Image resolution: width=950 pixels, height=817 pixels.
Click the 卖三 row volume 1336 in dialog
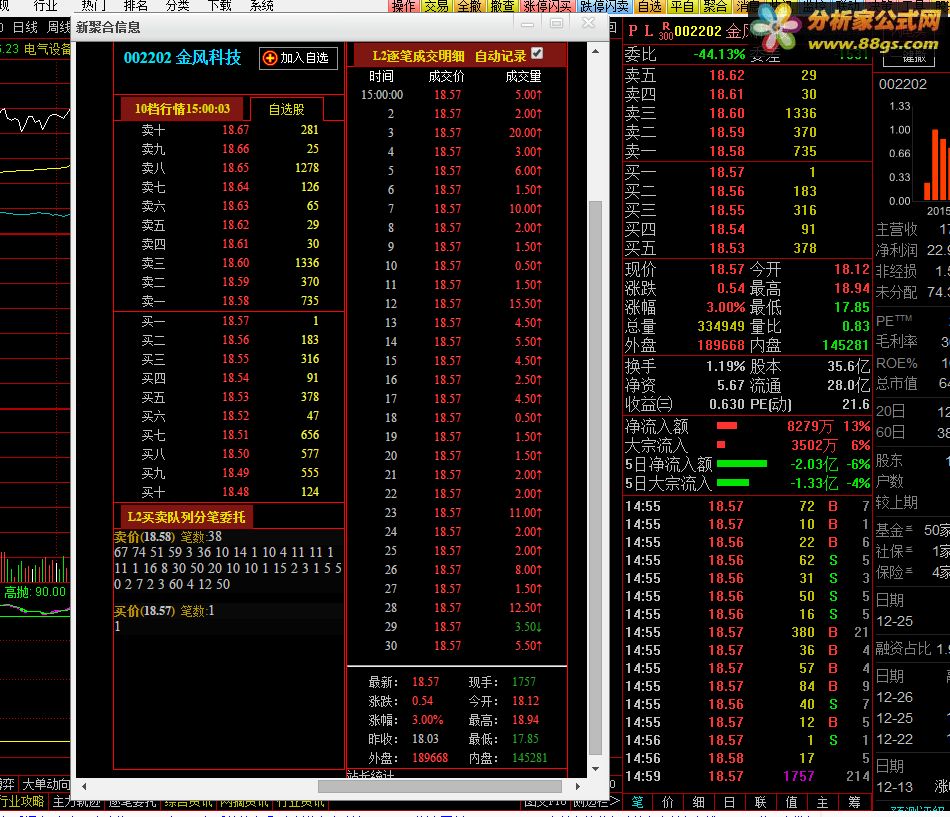pyautogui.click(x=307, y=263)
